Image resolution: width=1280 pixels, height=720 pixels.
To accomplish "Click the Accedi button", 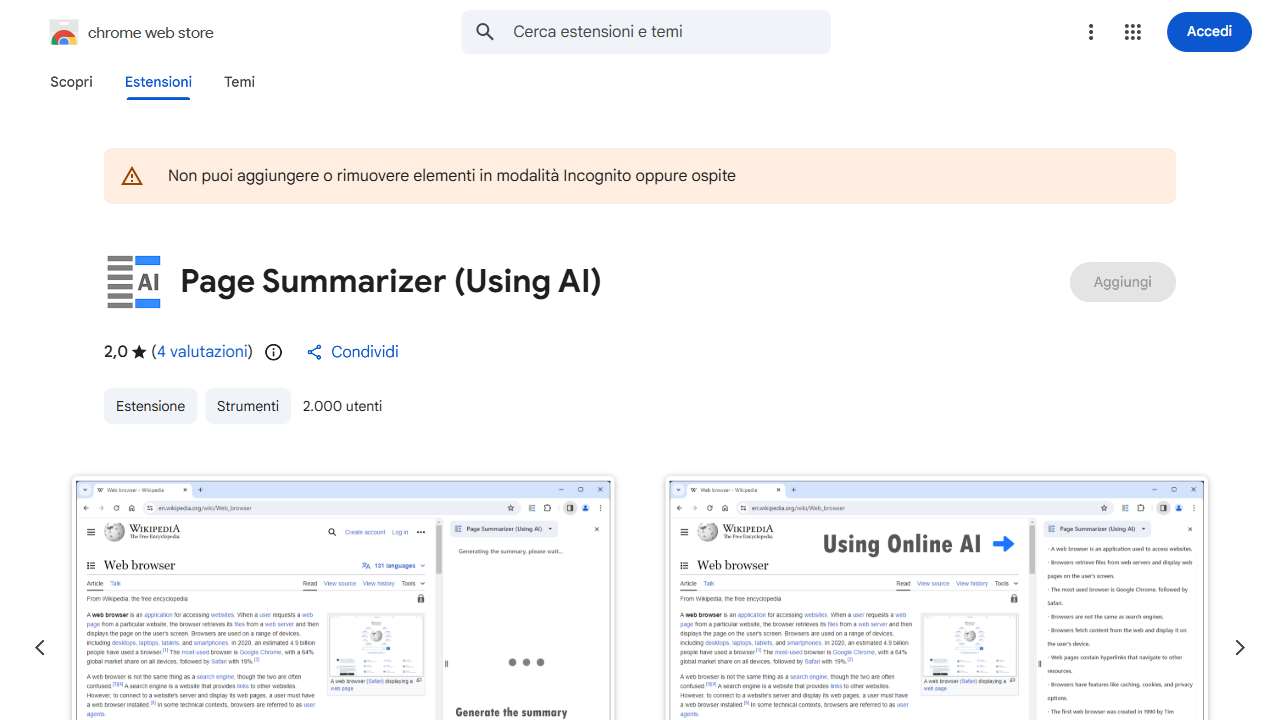I will point(1209,31).
